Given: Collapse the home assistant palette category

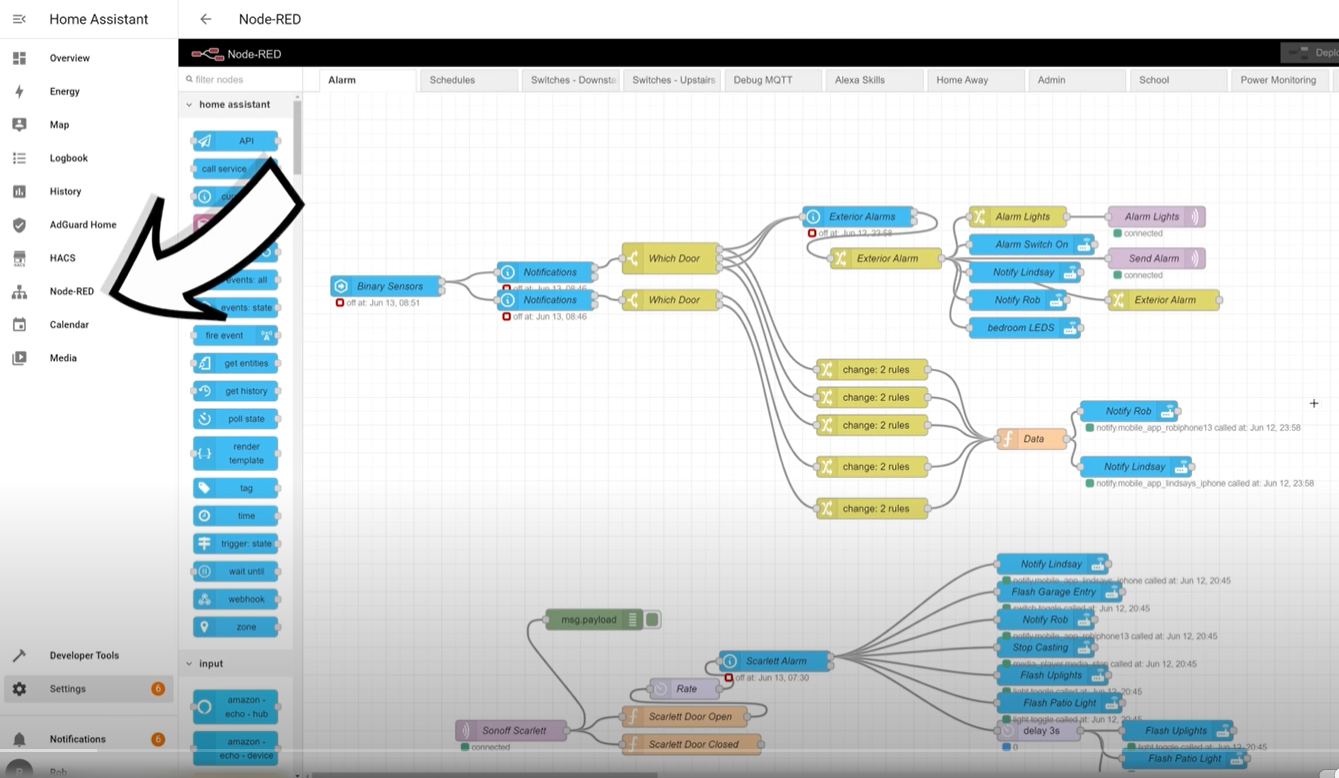Looking at the screenshot, I should (x=189, y=104).
